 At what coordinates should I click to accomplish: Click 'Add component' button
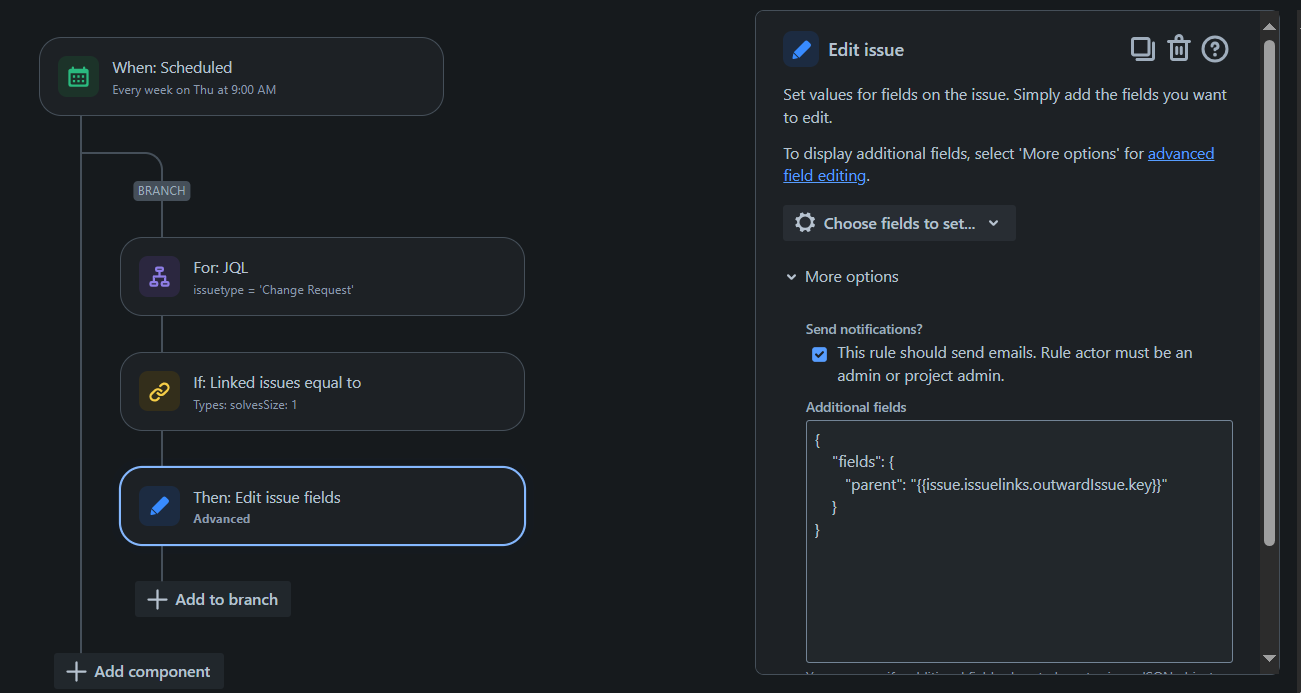(139, 671)
